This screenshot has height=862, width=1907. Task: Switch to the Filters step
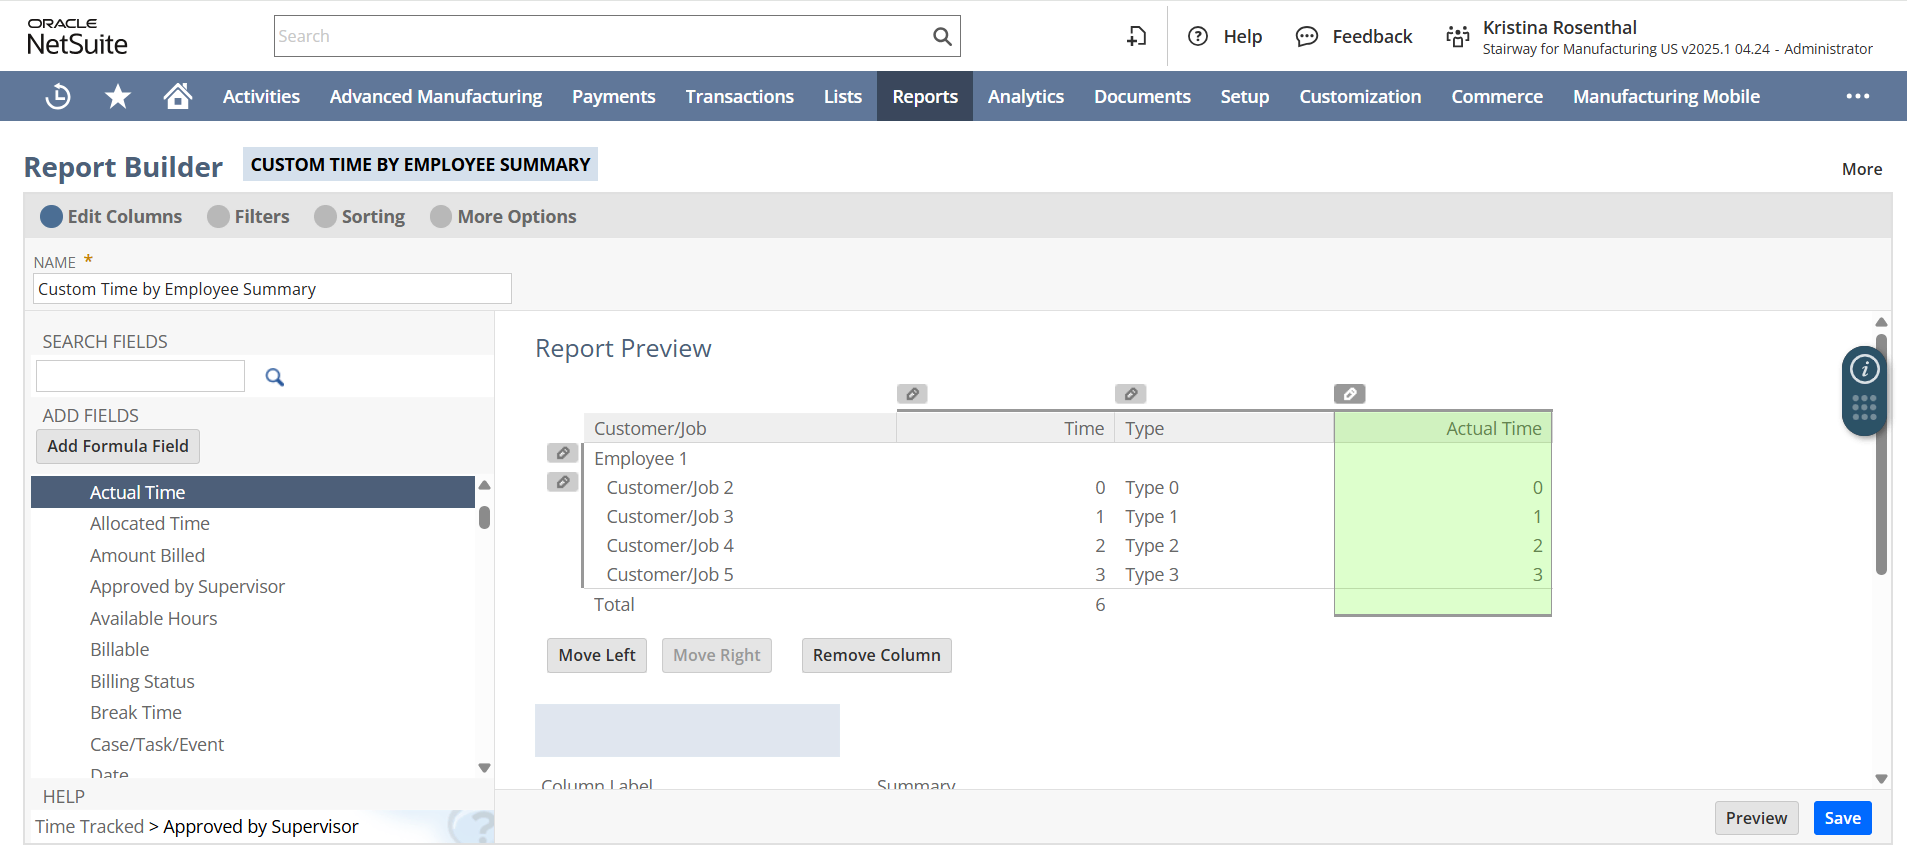point(248,217)
